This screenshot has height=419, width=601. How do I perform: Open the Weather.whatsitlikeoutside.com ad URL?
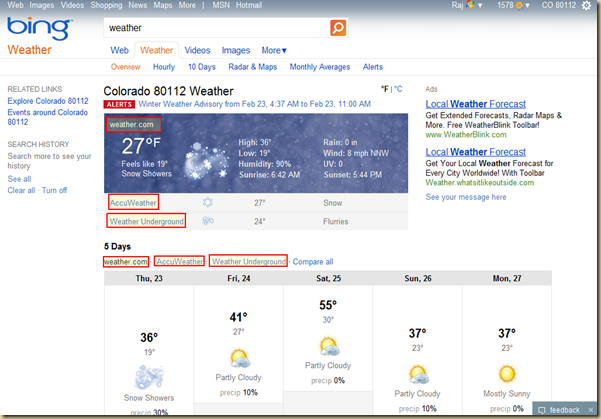pos(479,183)
